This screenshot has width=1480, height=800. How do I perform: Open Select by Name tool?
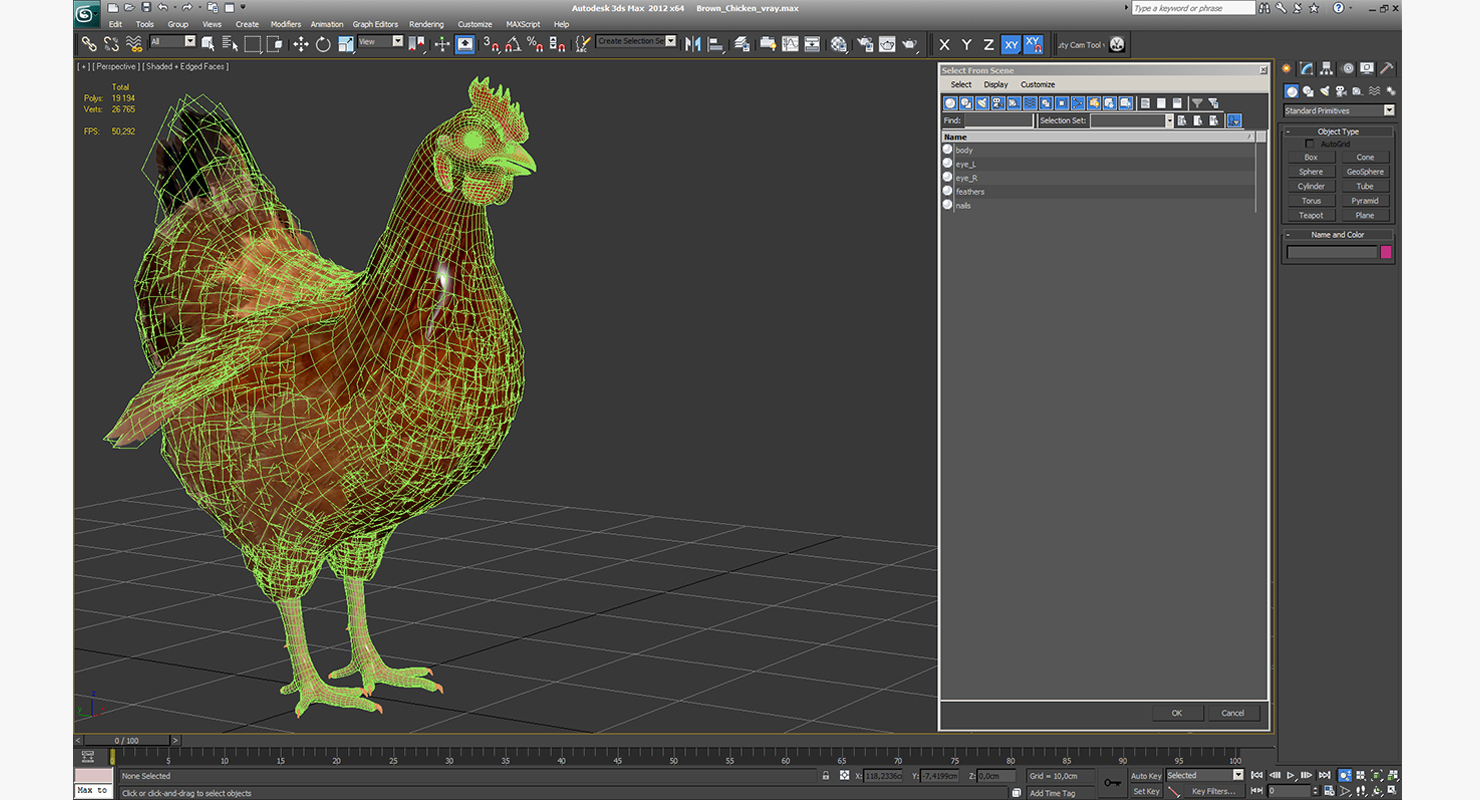[x=230, y=44]
